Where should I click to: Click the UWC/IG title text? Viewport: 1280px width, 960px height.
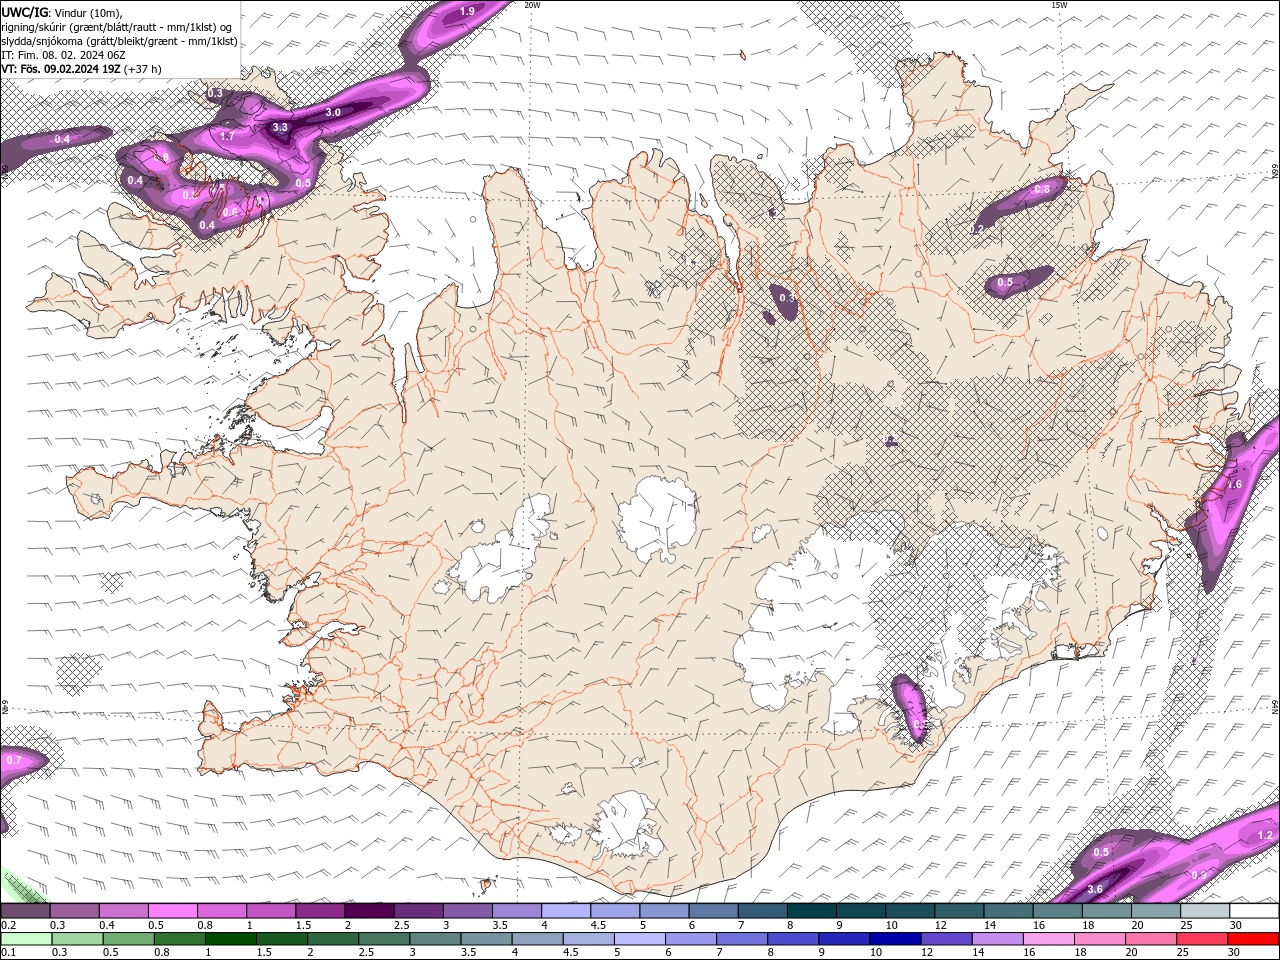coord(24,11)
